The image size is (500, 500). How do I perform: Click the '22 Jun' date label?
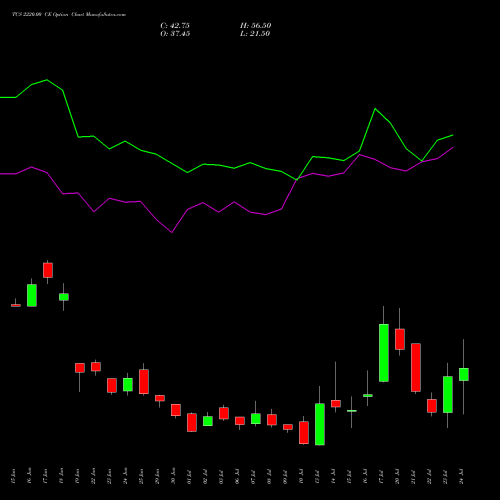[93, 476]
